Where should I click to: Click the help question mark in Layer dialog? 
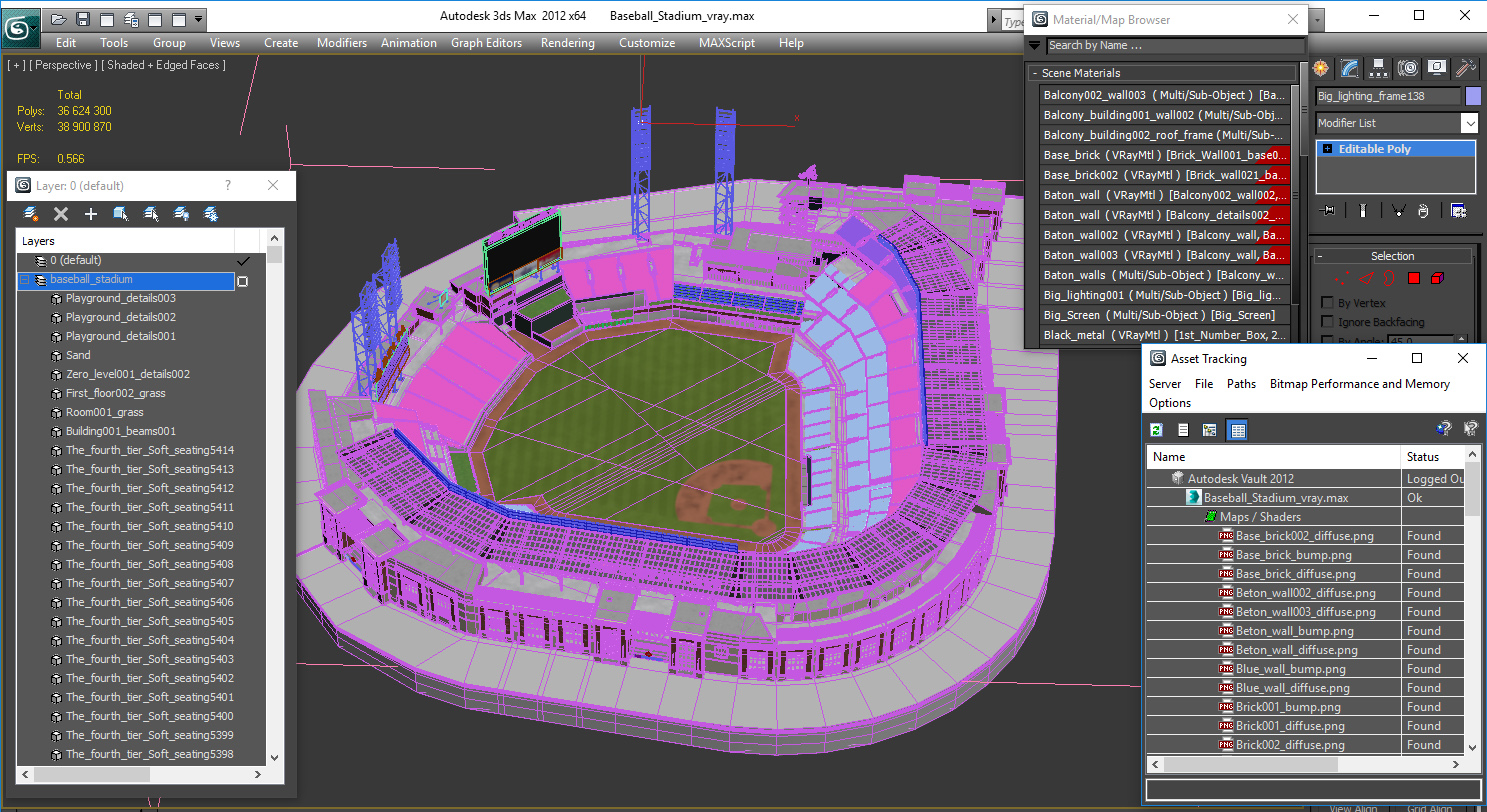pyautogui.click(x=227, y=185)
